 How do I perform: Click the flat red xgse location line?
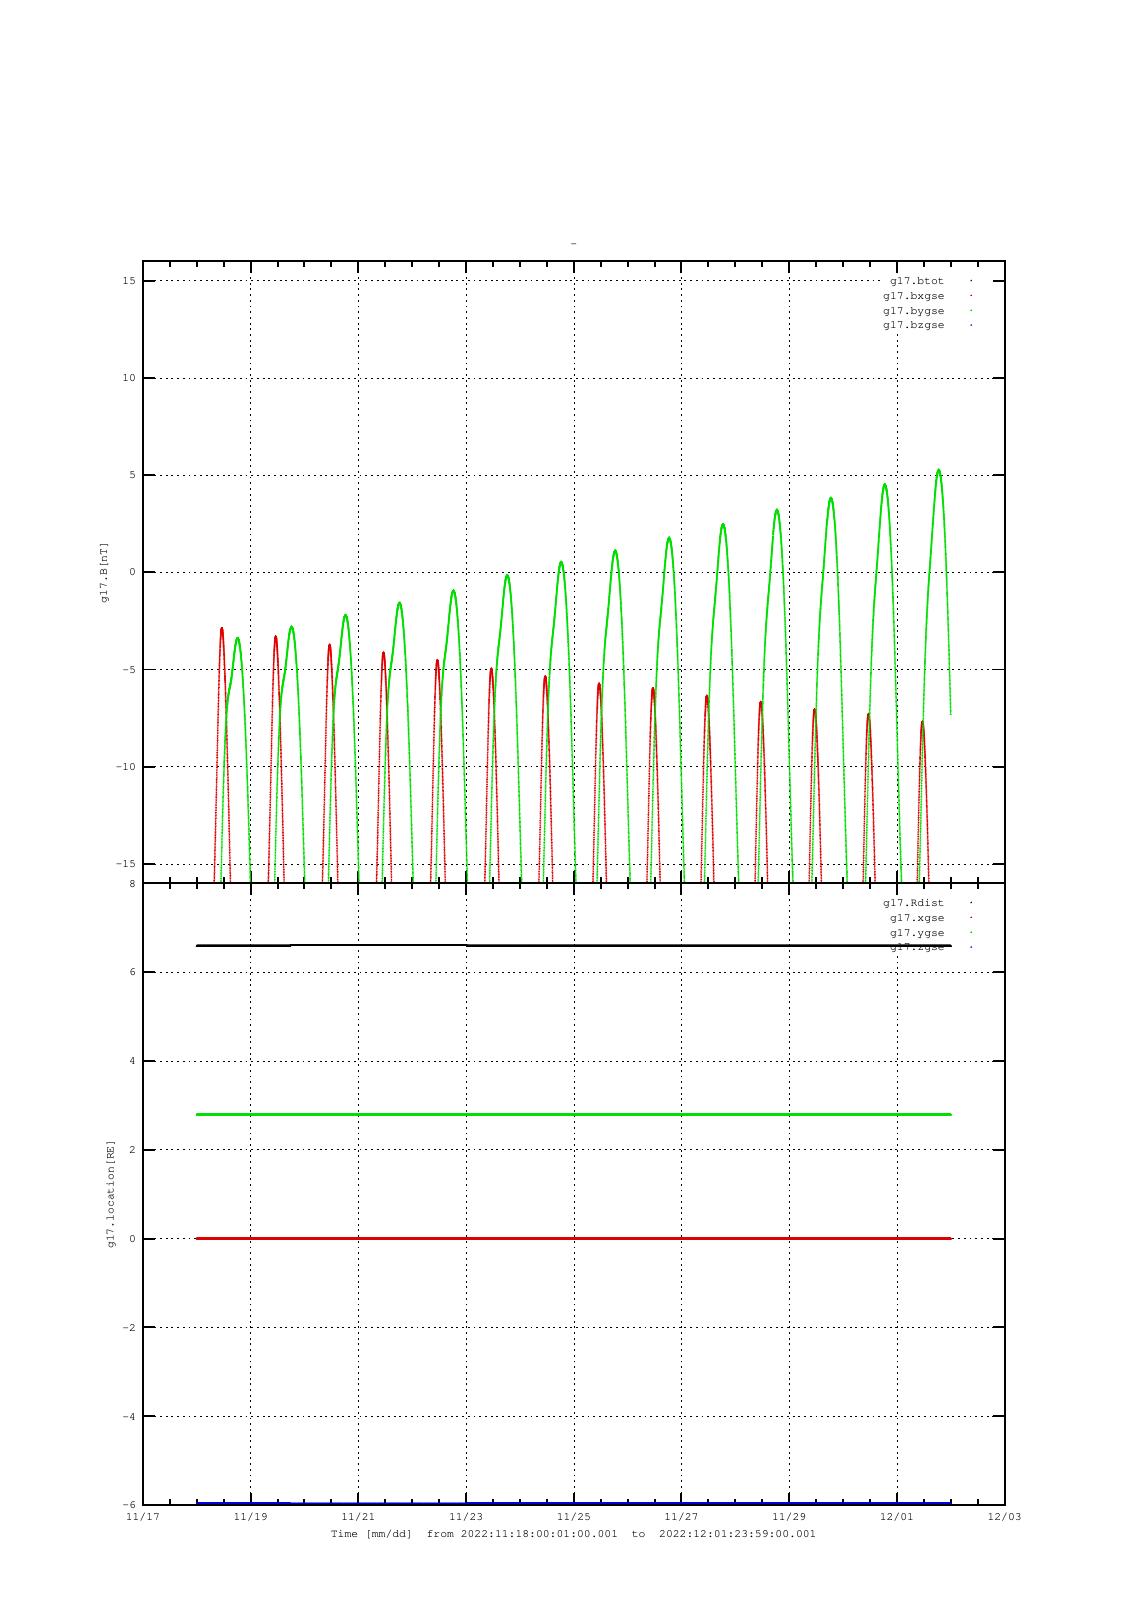pyautogui.click(x=574, y=1238)
